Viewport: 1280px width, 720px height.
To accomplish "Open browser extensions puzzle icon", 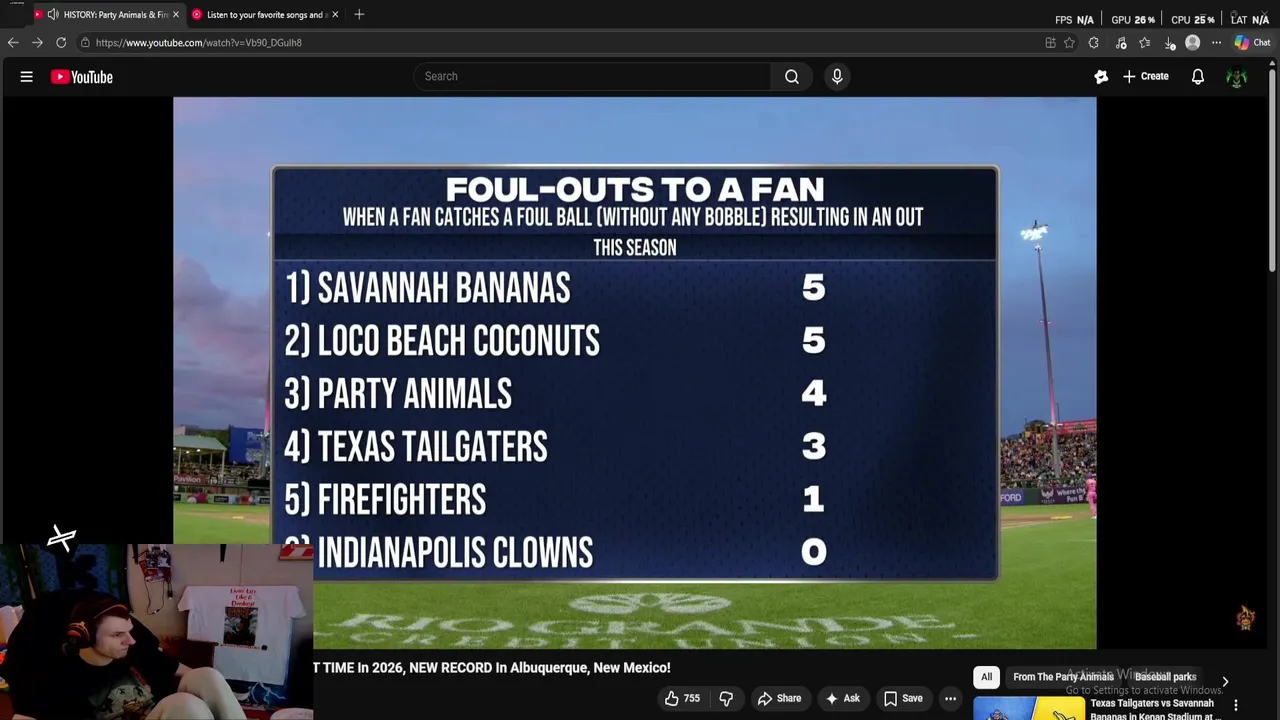I will tap(1093, 43).
